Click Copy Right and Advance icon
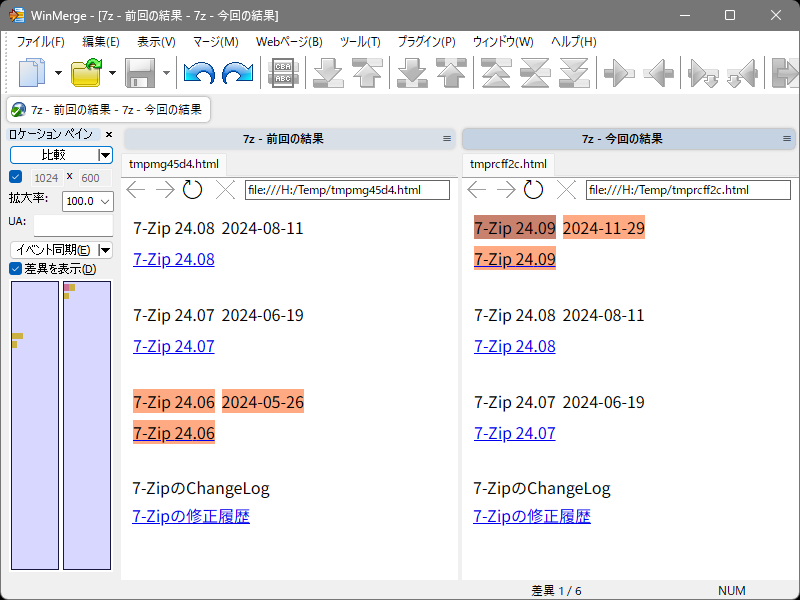The width and height of the screenshot is (800, 600). 703,73
